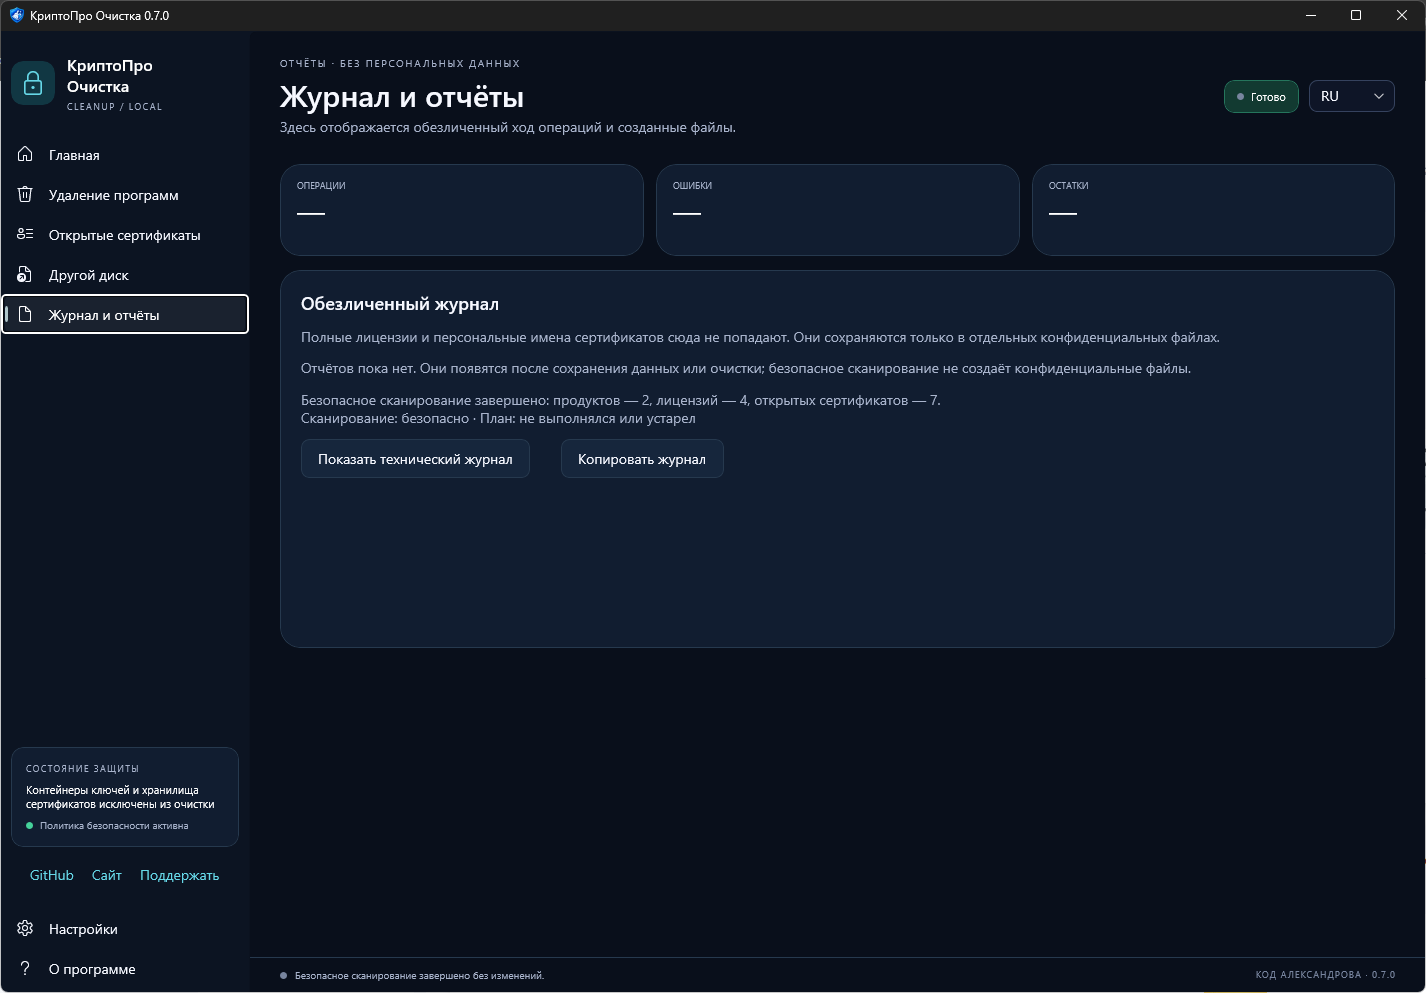The height and width of the screenshot is (993, 1426).
Task: Click the line 'Отчётов пока нет...'
Action: coord(746,368)
